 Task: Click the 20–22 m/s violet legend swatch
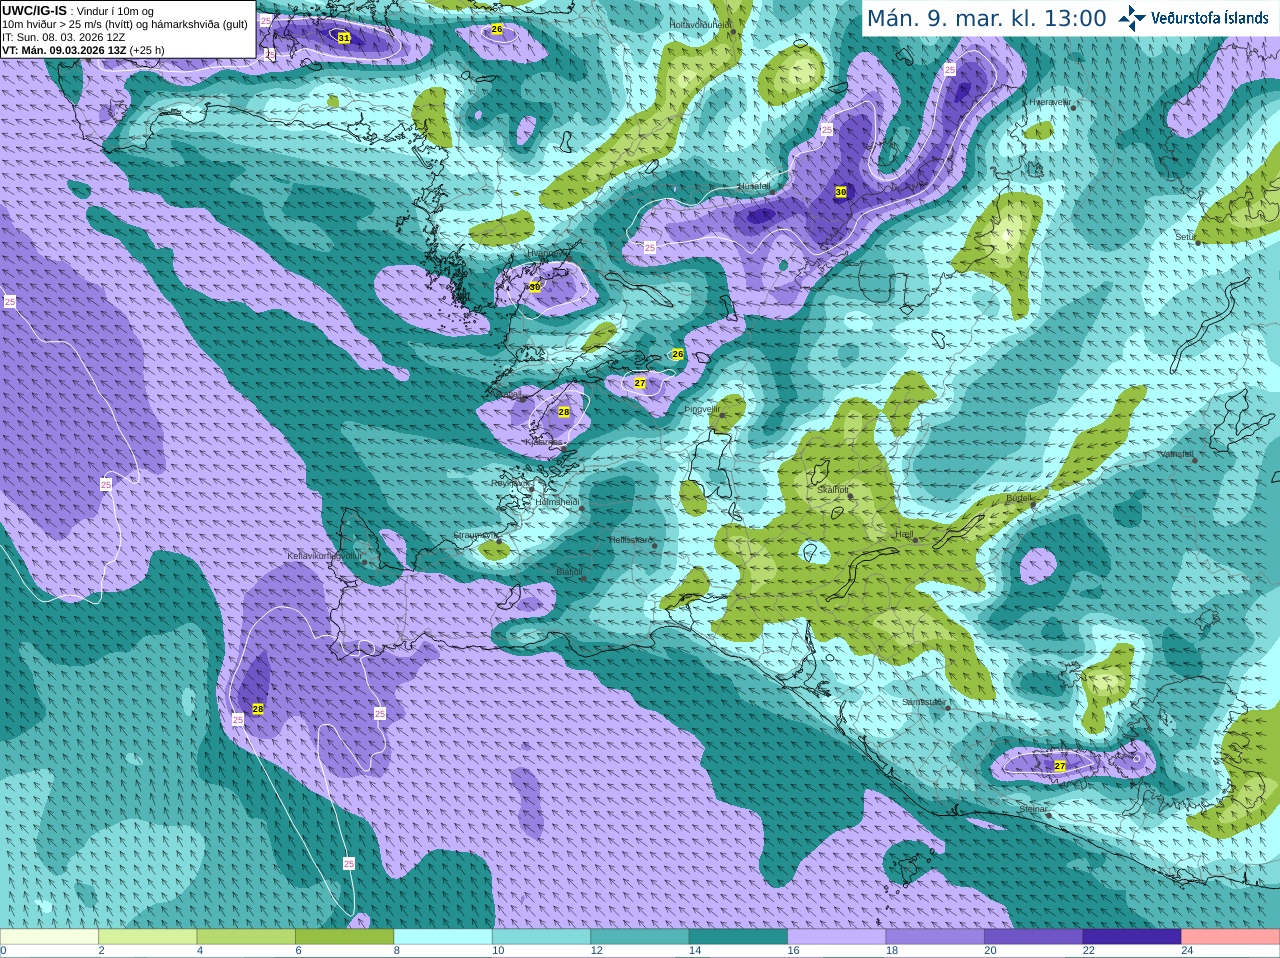(x=1034, y=937)
